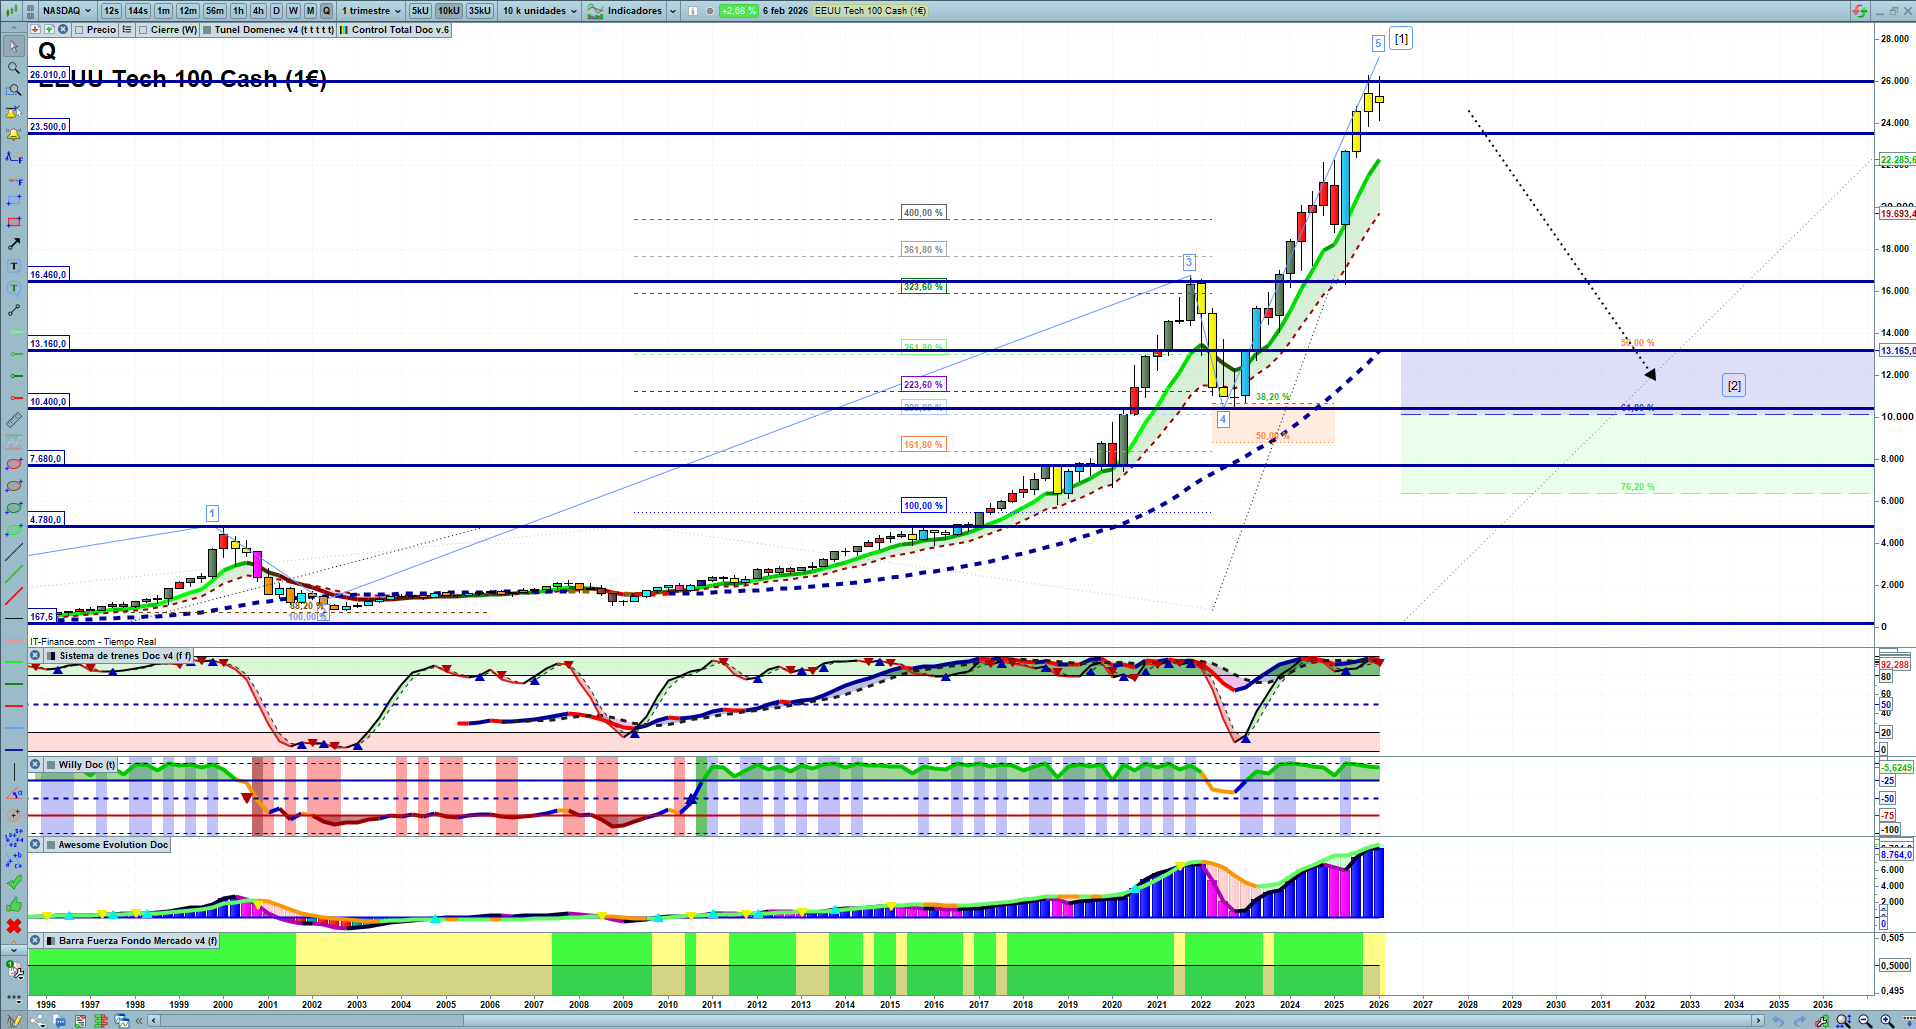This screenshot has width=1916, height=1029.
Task: Click the green checkmark tool
Action: (x=14, y=882)
